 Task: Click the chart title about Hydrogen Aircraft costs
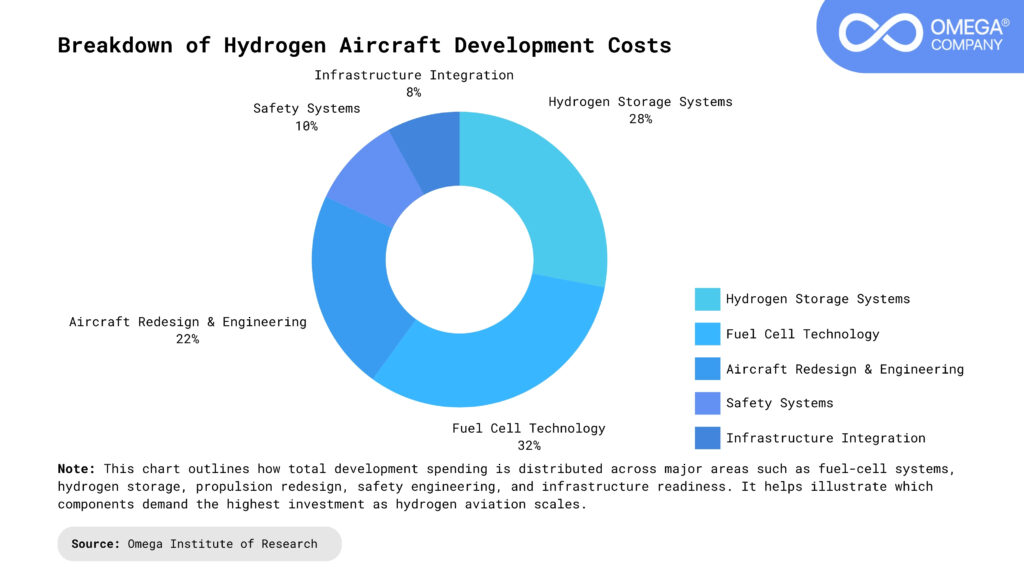(364, 46)
